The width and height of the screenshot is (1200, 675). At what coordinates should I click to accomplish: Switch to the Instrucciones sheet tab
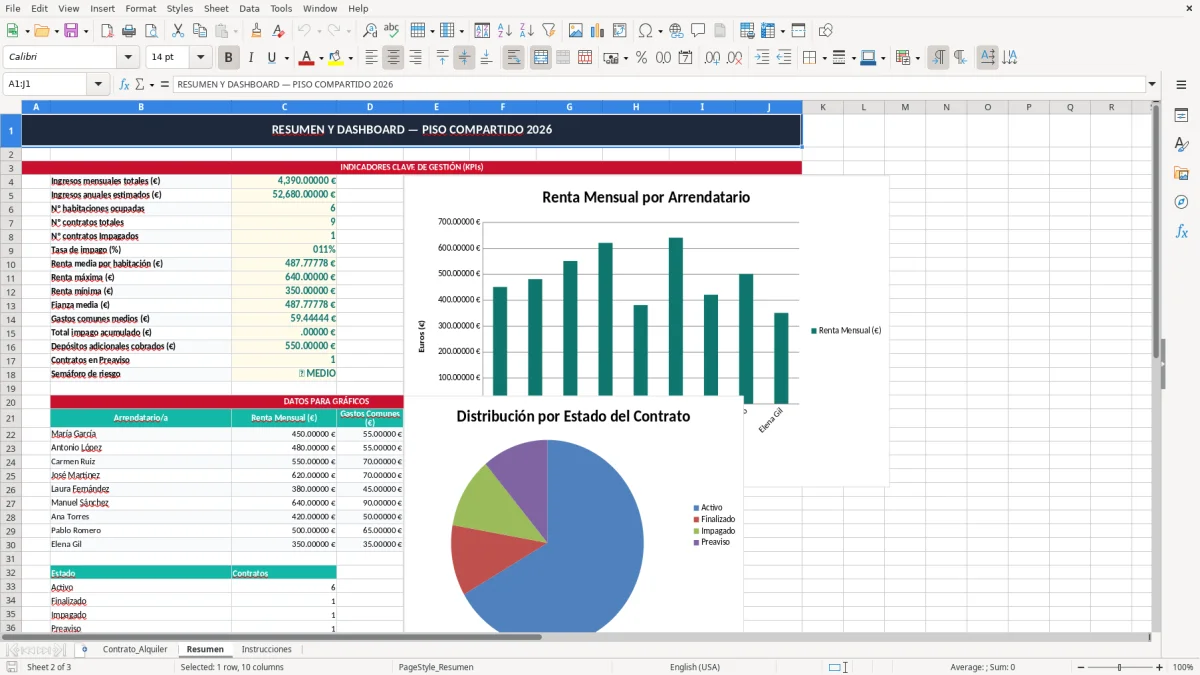coord(267,649)
